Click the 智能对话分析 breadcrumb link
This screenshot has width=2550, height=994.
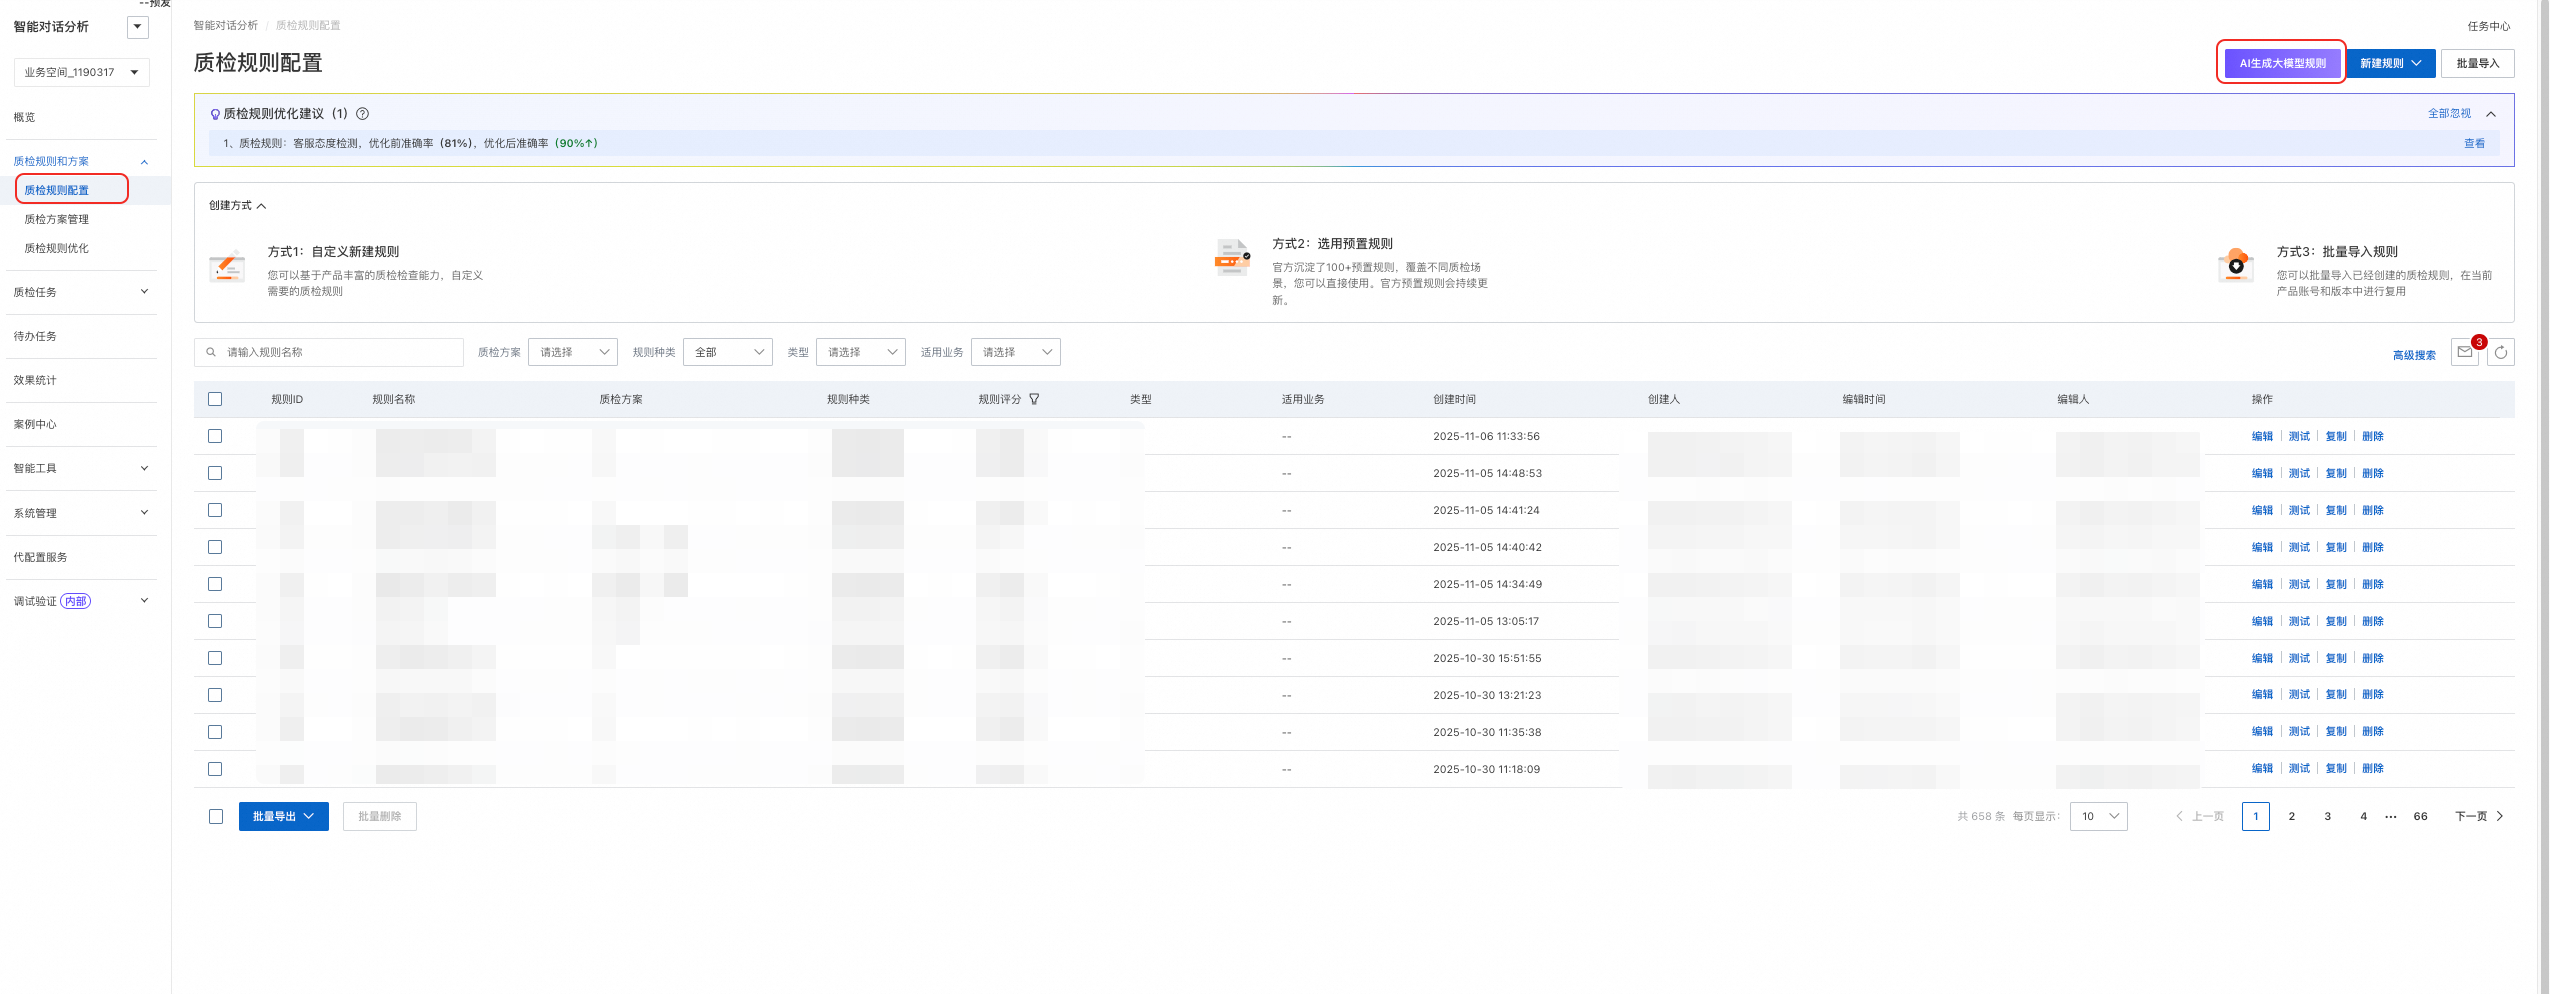[225, 25]
